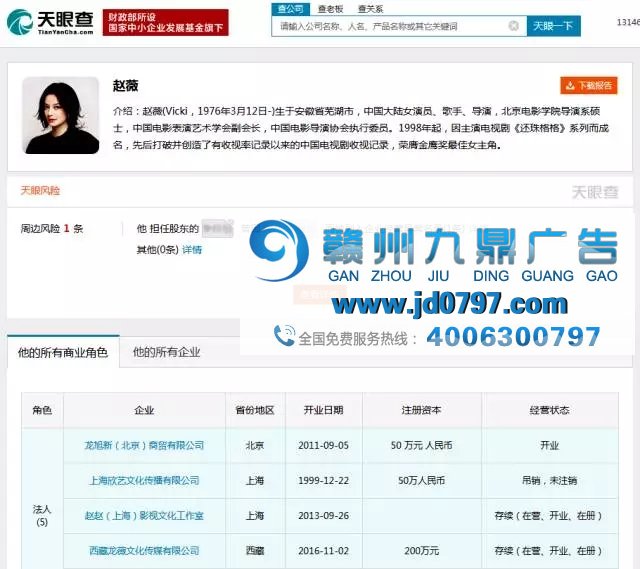Screen dimensions: 640x569
Task: Click the 下载报告 download button
Action: coord(589,85)
